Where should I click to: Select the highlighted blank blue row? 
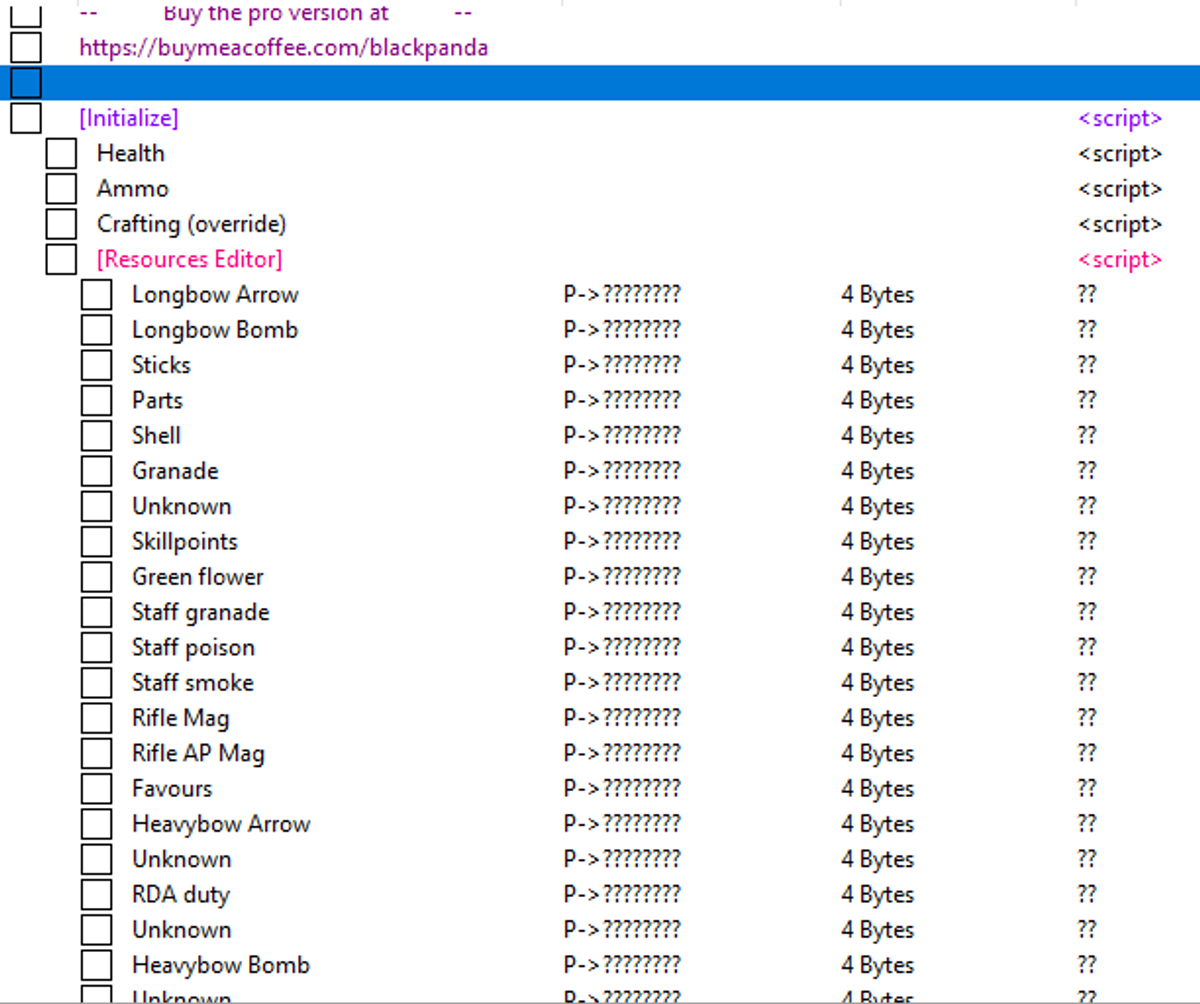(x=600, y=83)
